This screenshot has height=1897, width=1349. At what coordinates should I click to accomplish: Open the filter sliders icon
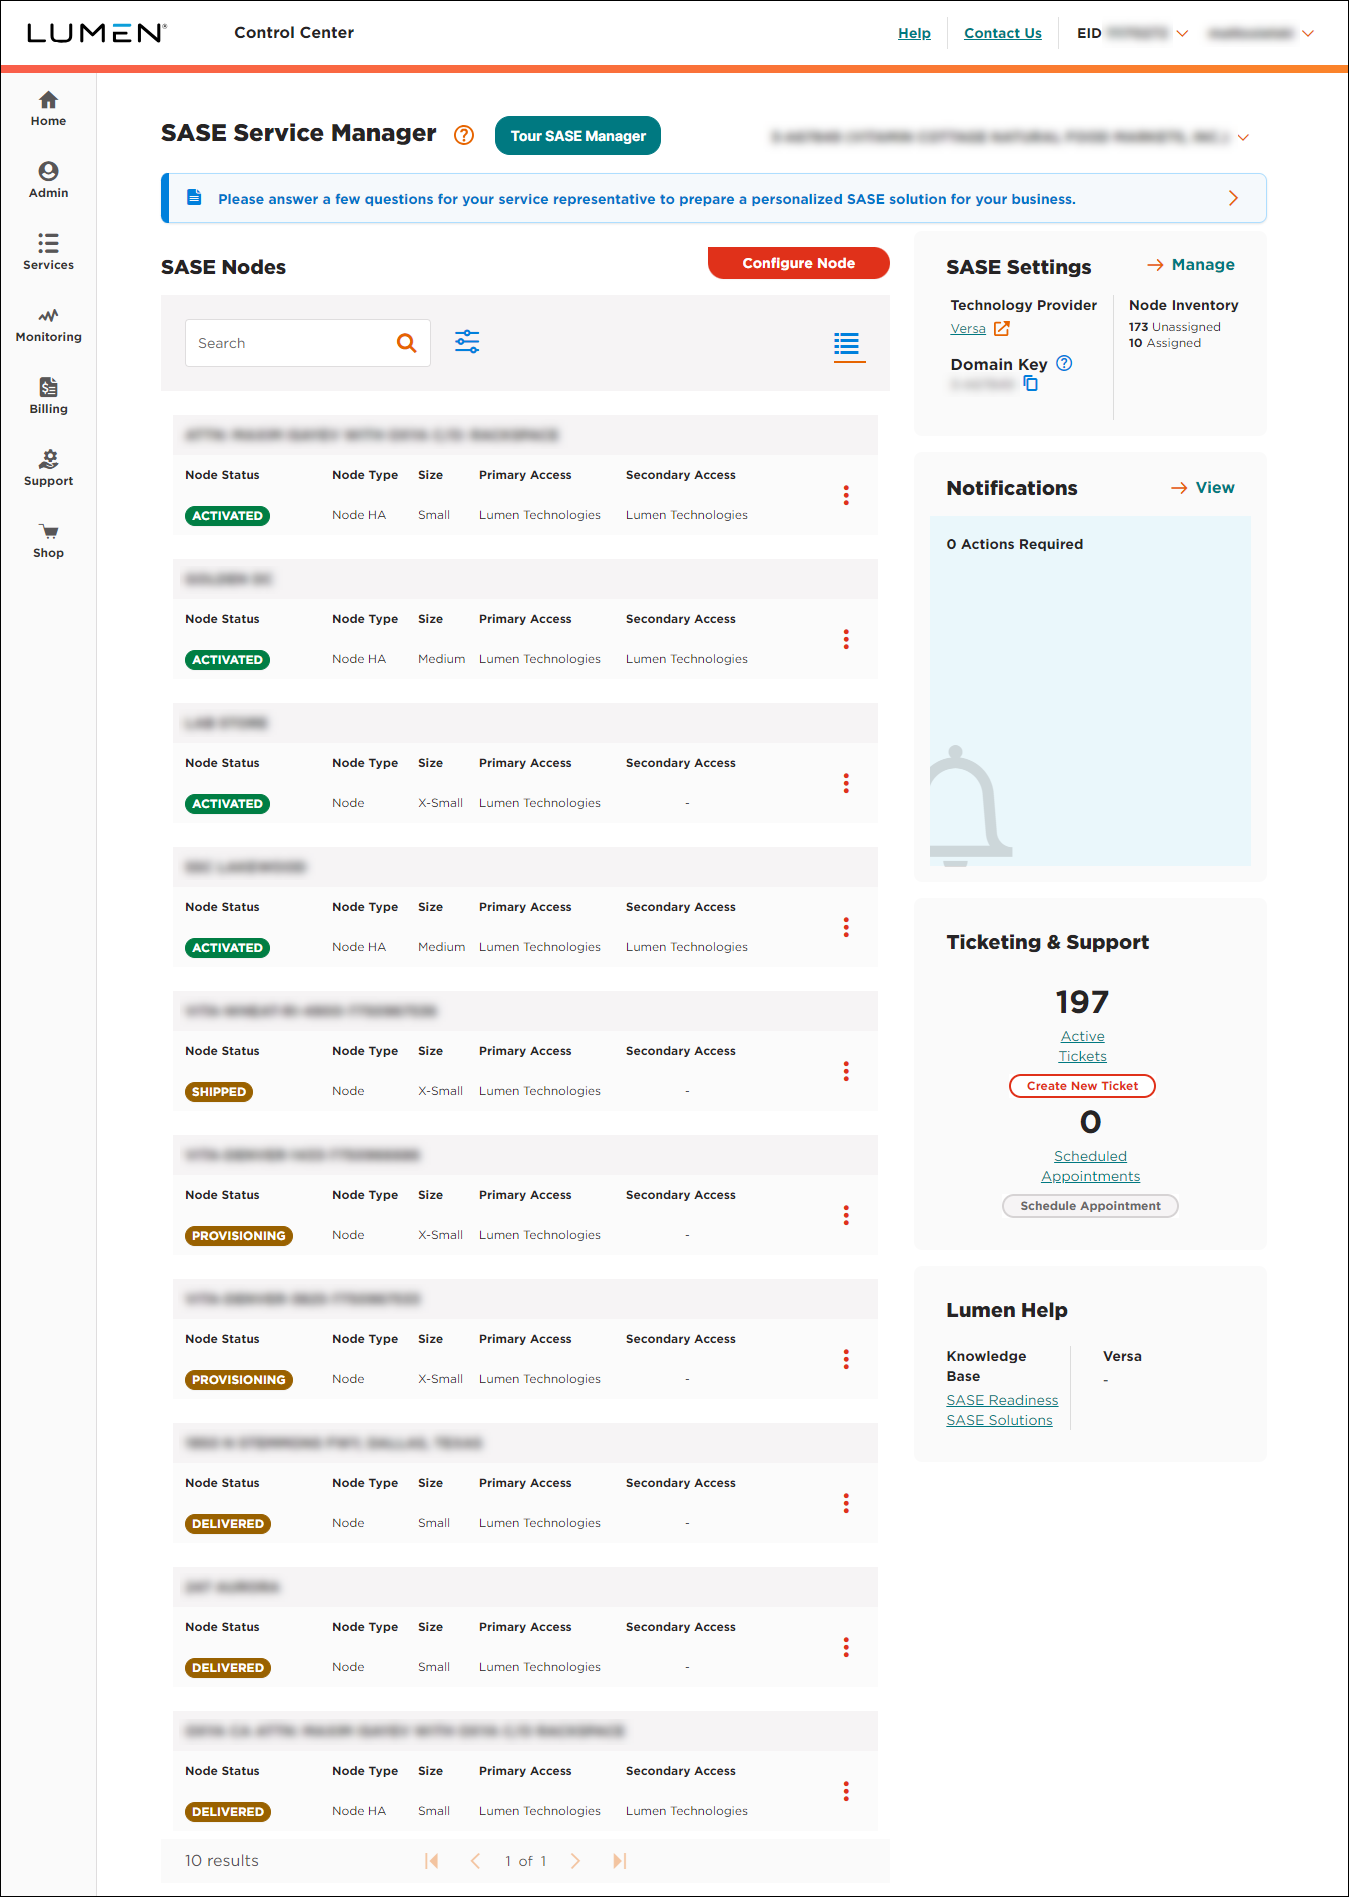(x=467, y=342)
